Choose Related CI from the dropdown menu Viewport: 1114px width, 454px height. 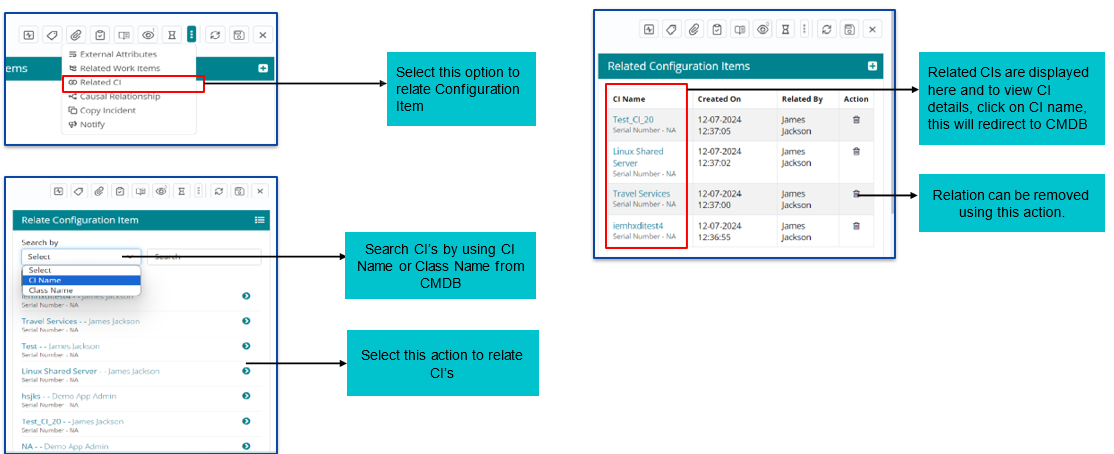pyautogui.click(x=96, y=82)
